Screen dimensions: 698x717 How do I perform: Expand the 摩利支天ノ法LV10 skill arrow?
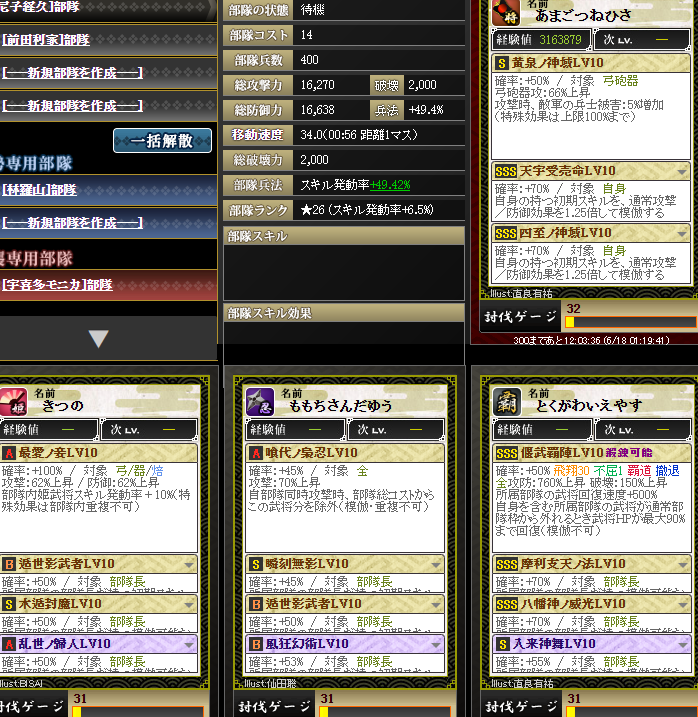pos(682,565)
